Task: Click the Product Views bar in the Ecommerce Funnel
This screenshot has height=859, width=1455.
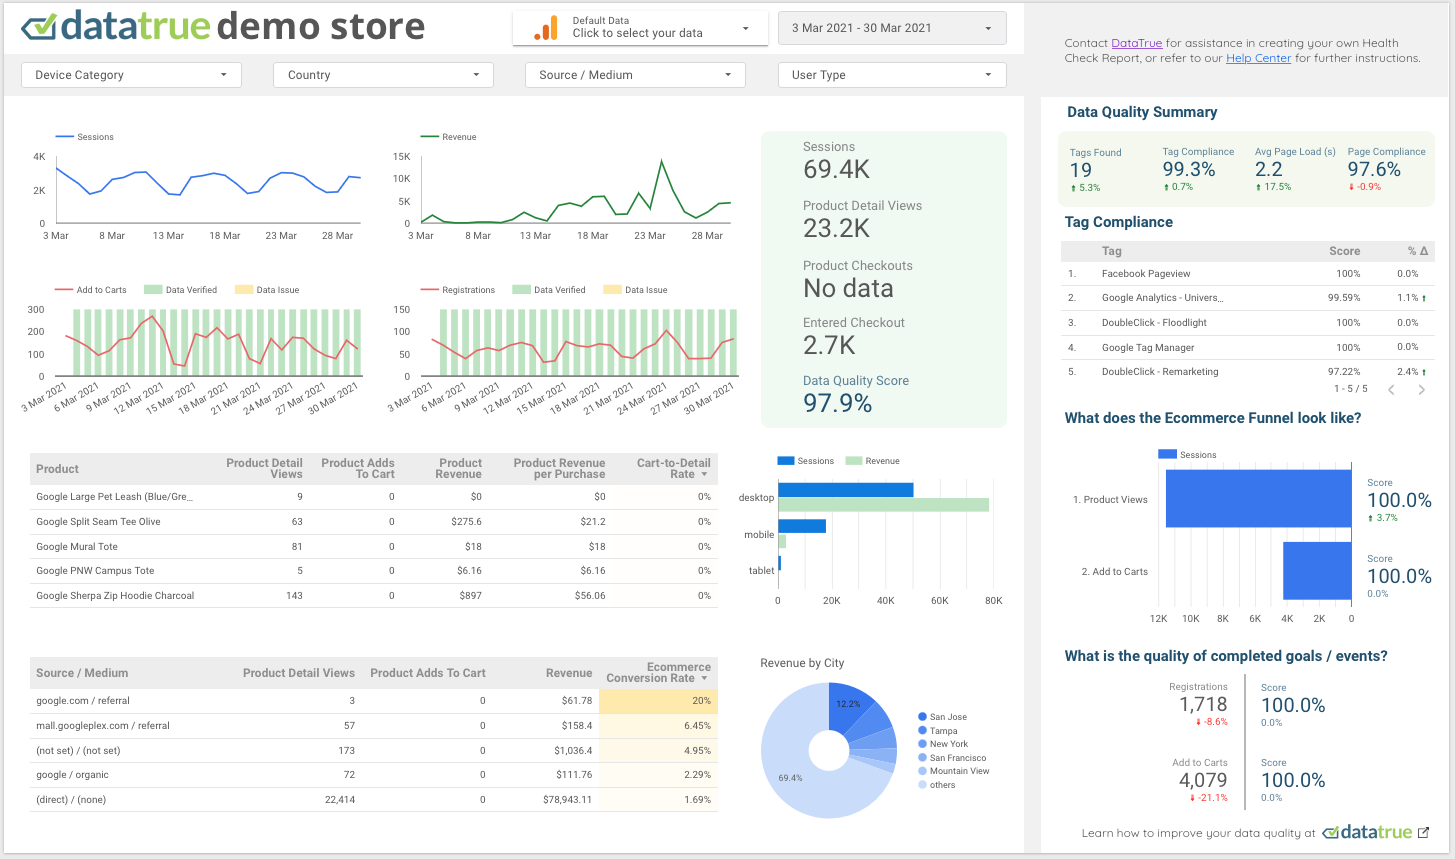Action: tap(1259, 499)
